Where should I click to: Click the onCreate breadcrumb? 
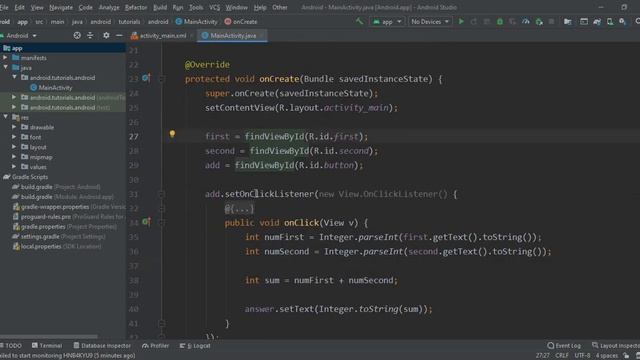click(x=241, y=22)
